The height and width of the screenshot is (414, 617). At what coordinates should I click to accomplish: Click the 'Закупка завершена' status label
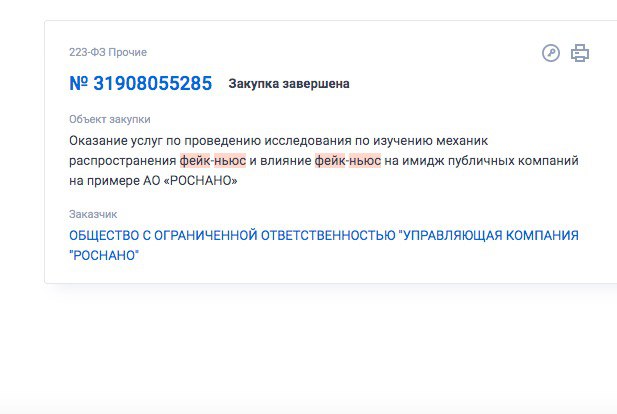289,84
